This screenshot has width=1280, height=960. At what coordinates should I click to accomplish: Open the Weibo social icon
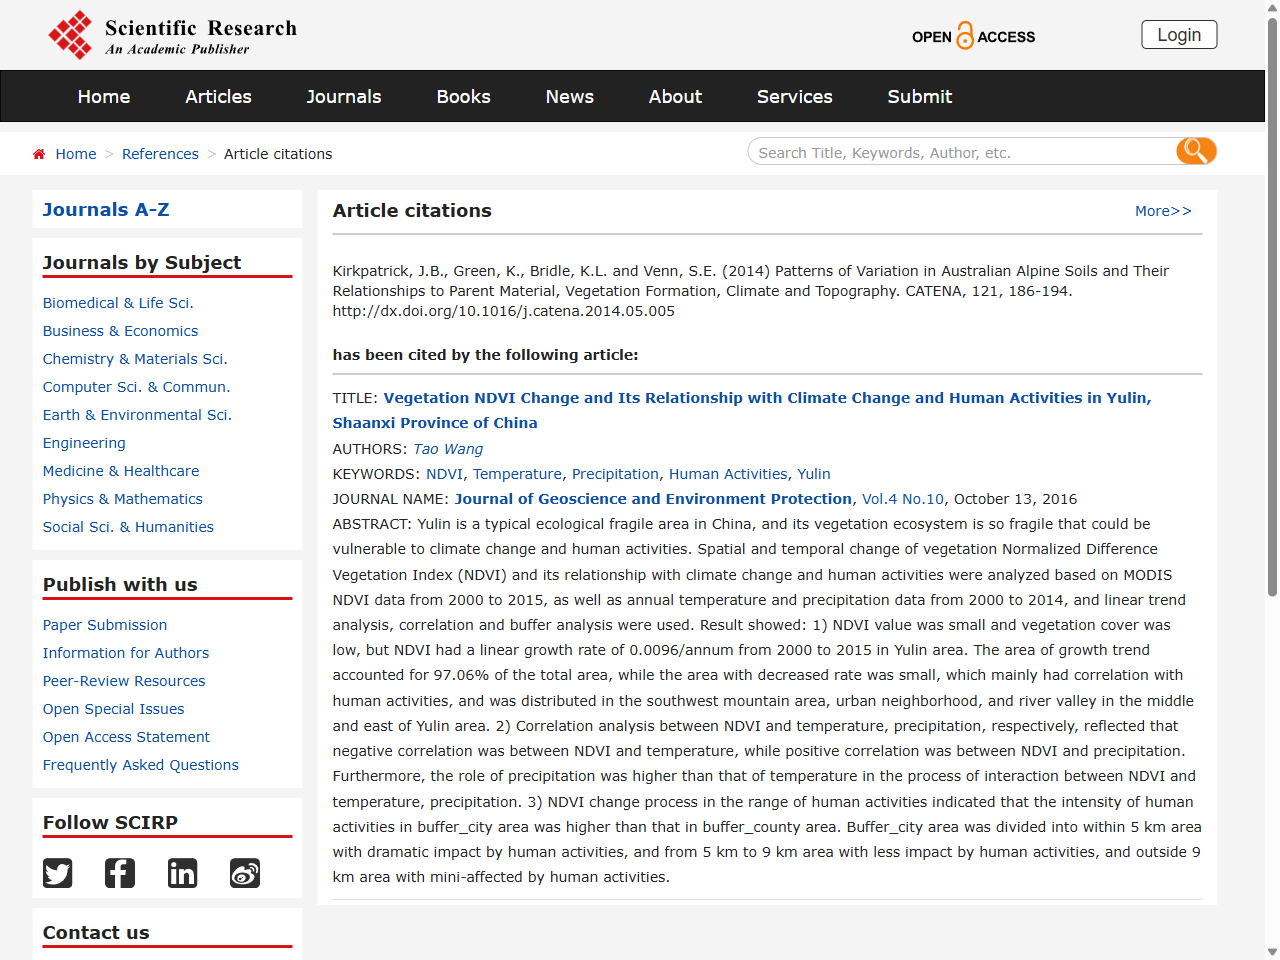[x=245, y=873]
